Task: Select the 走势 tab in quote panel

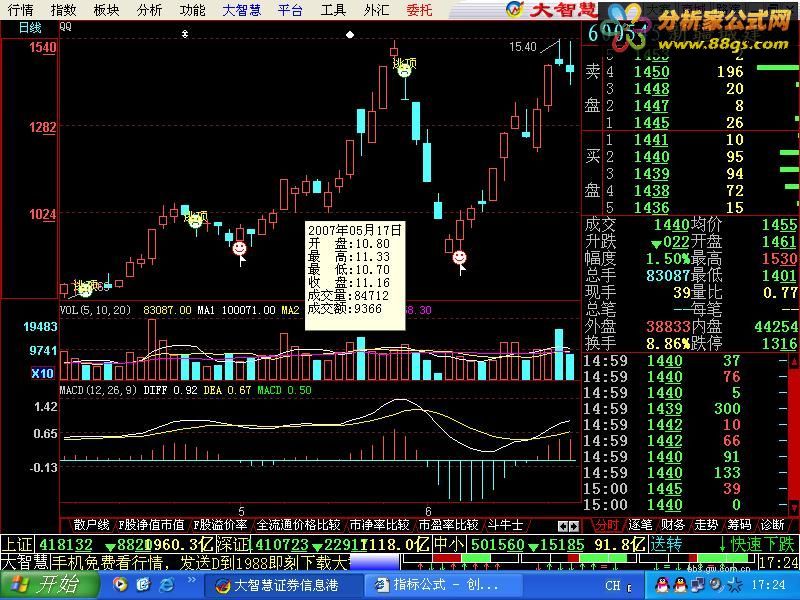Action: pyautogui.click(x=706, y=525)
